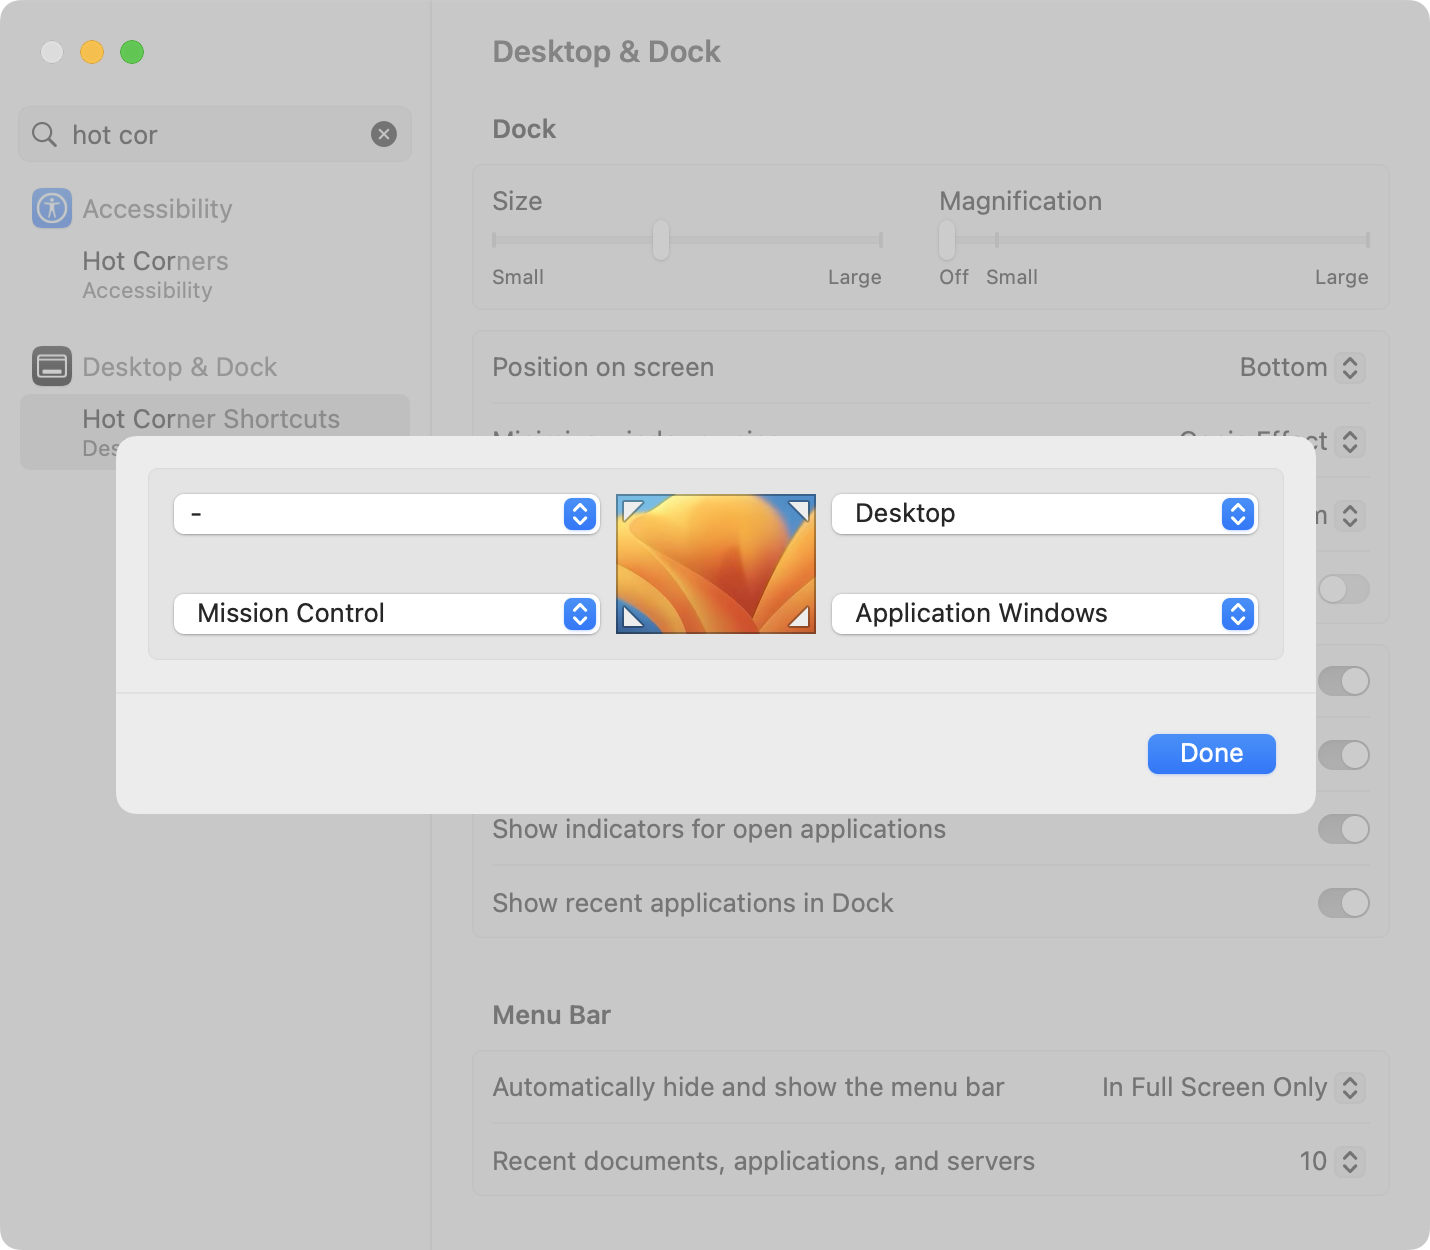Open the Application Windows hot corner dropdown

pos(1044,614)
